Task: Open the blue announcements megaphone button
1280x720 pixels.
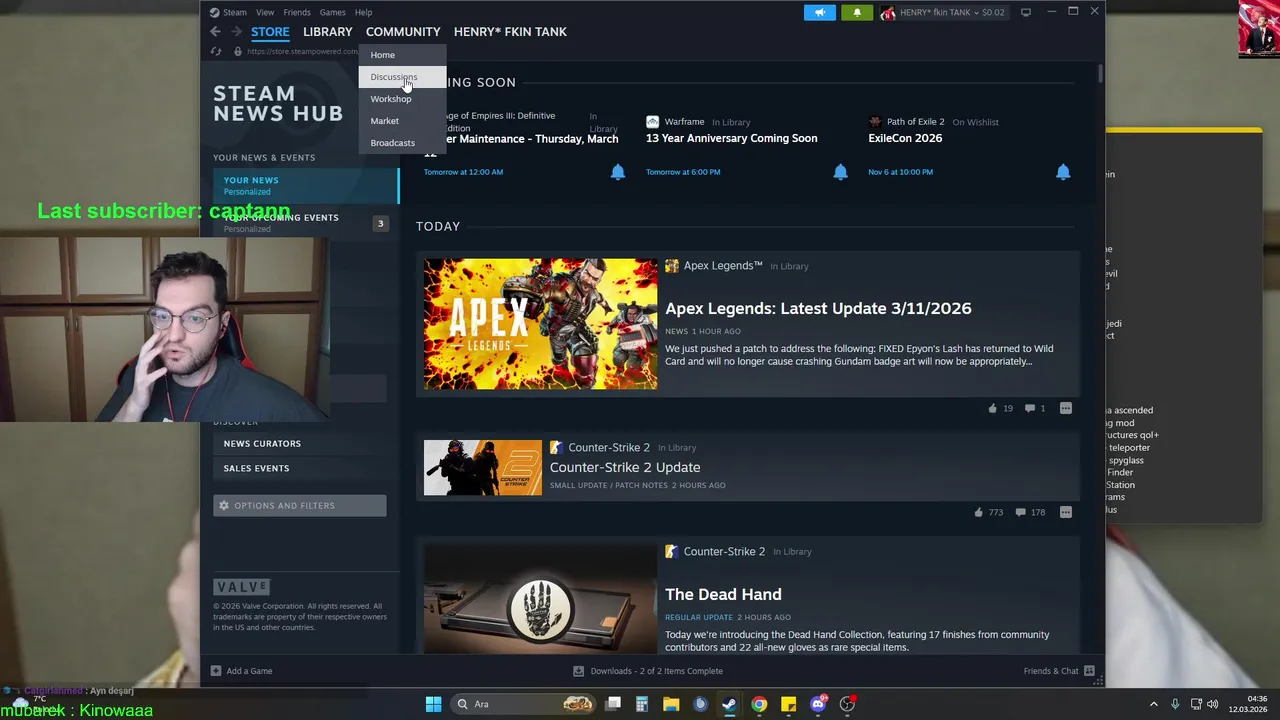Action: point(819,12)
